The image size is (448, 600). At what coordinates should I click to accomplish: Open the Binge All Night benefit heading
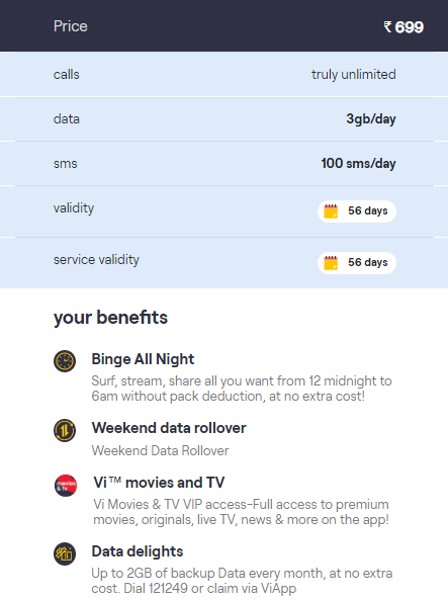coord(143,359)
